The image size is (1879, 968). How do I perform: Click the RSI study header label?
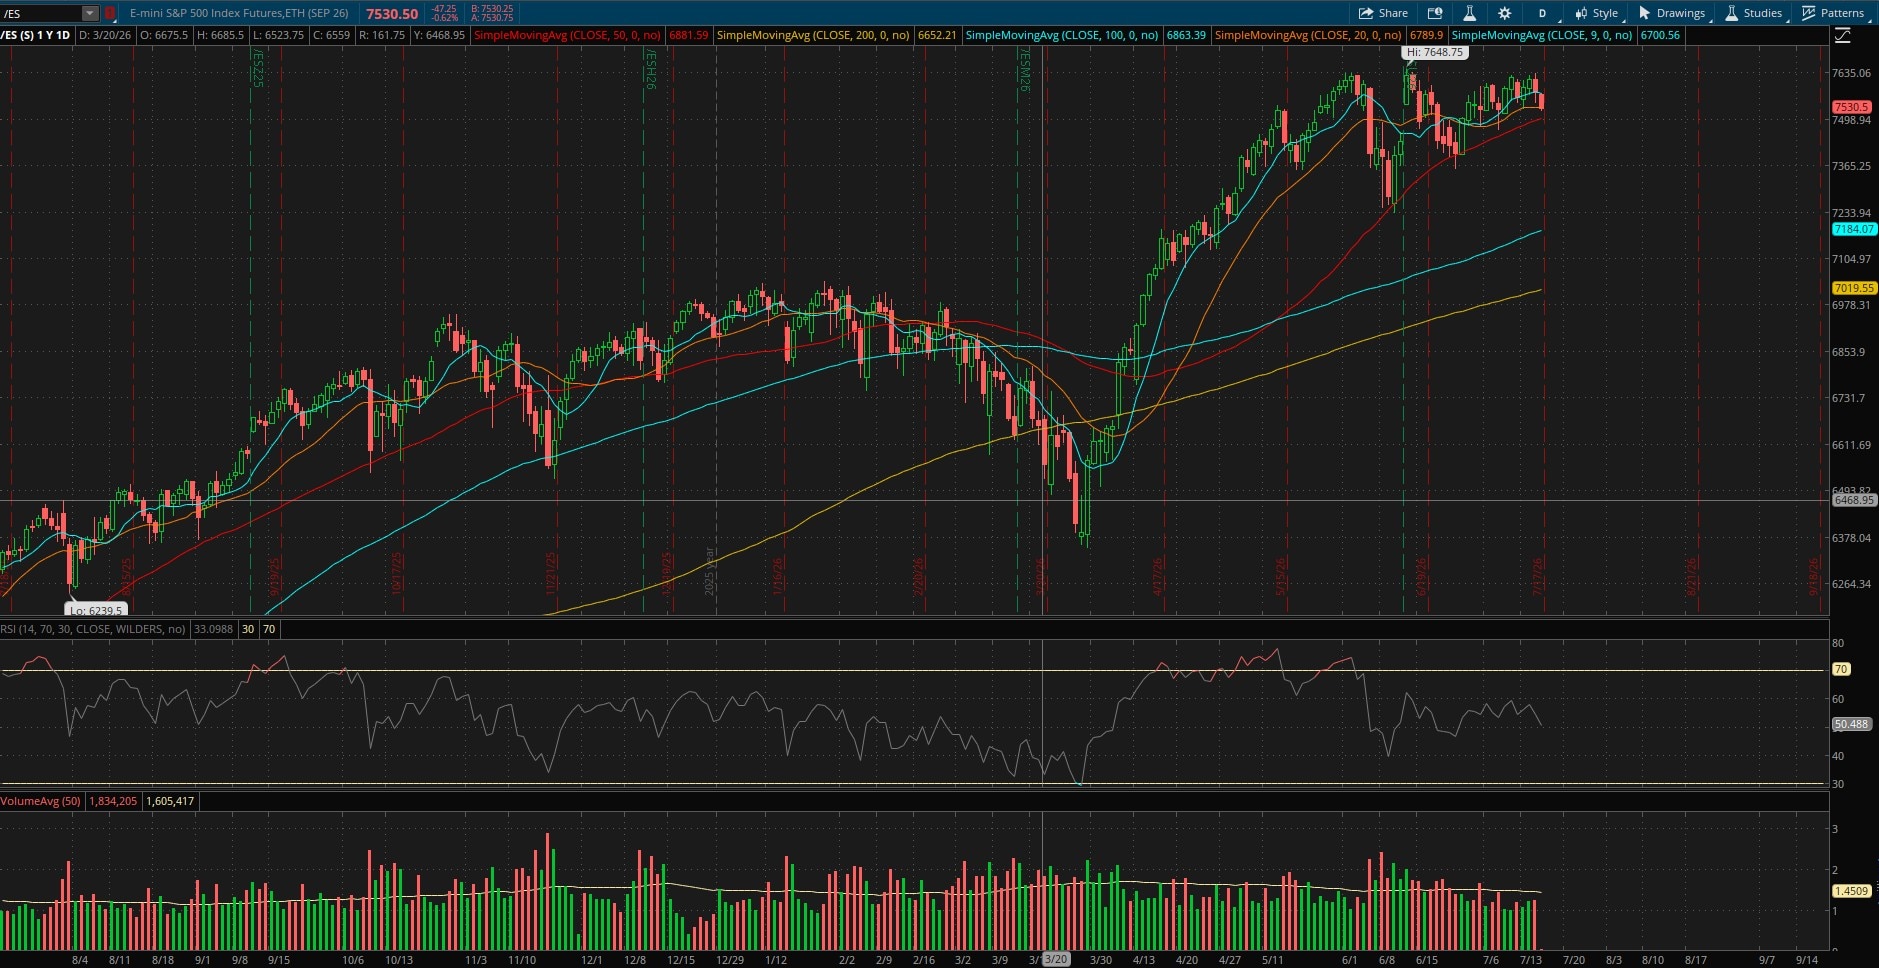click(93, 629)
